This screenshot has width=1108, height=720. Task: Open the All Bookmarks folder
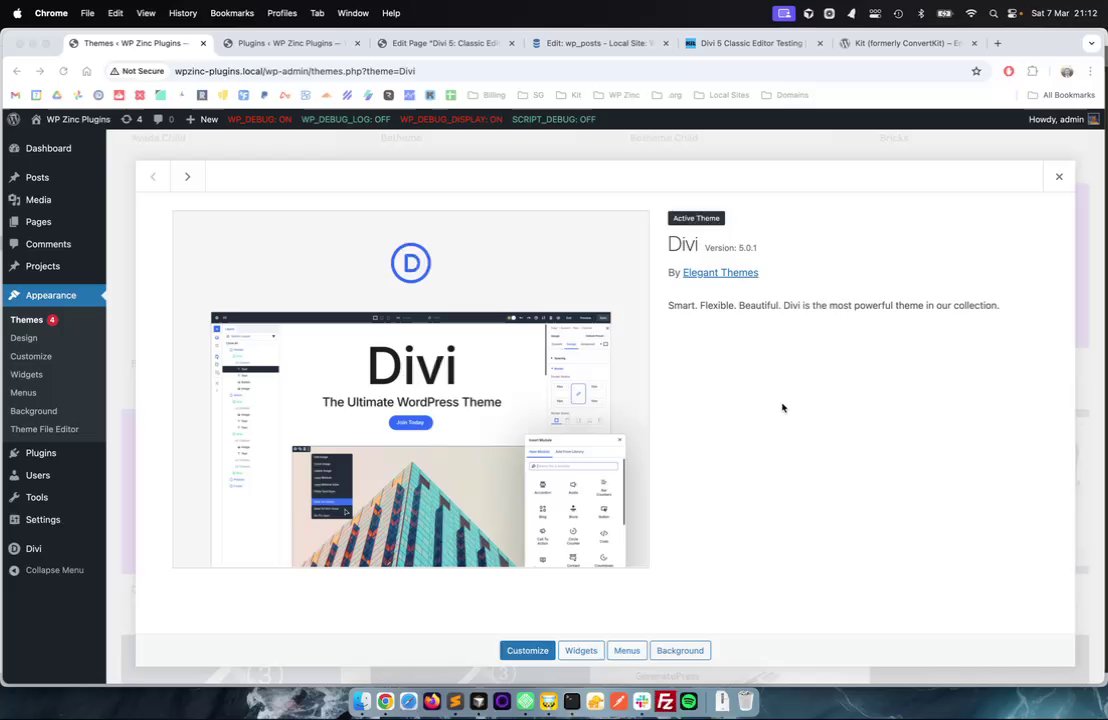pos(1061,95)
